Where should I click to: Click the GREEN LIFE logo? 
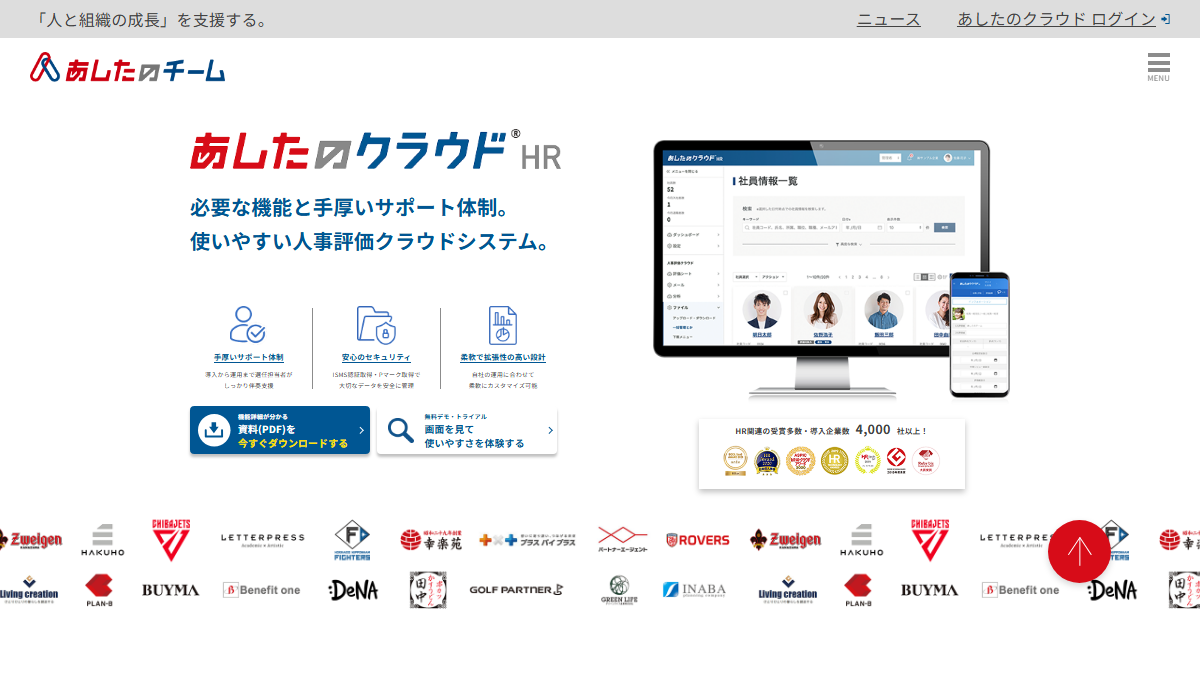[619, 590]
